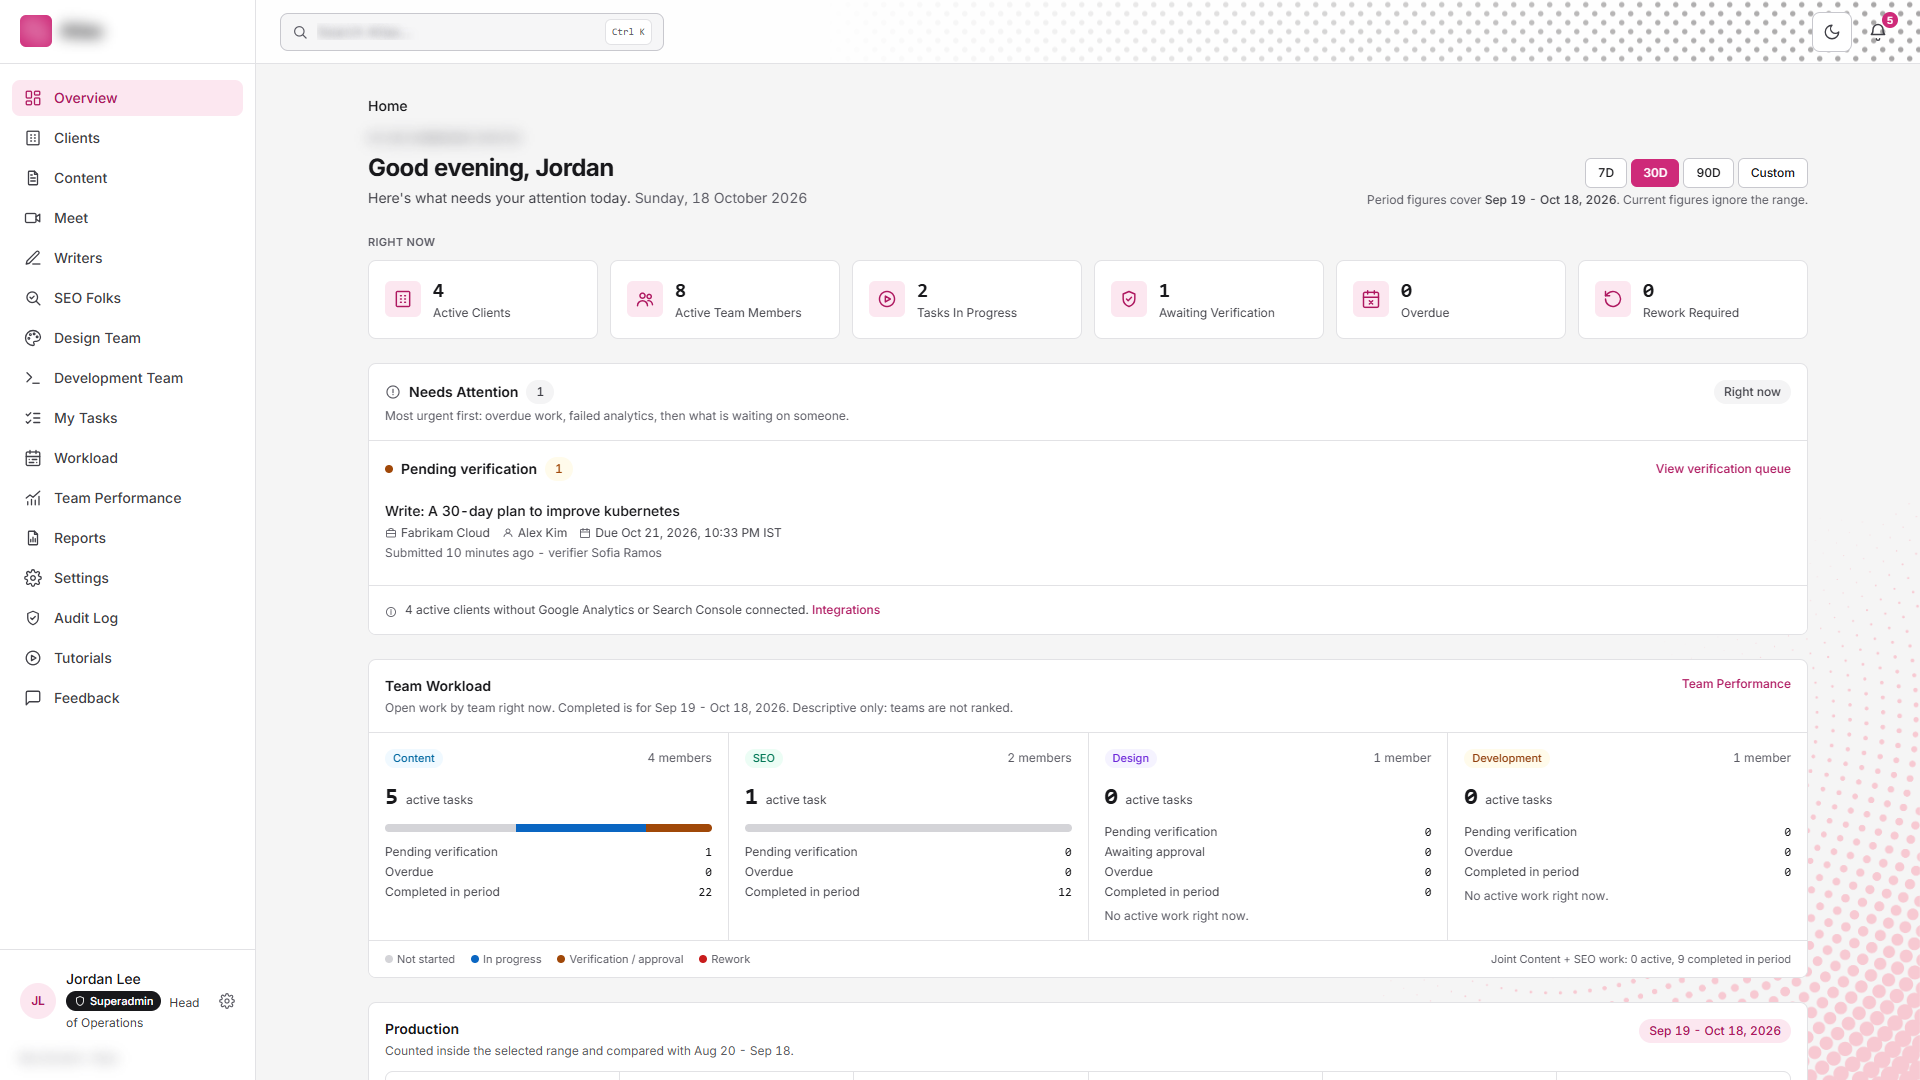Image resolution: width=1920 pixels, height=1080 pixels.
Task: Open Audit Log from the sidebar
Action: pos(127,618)
